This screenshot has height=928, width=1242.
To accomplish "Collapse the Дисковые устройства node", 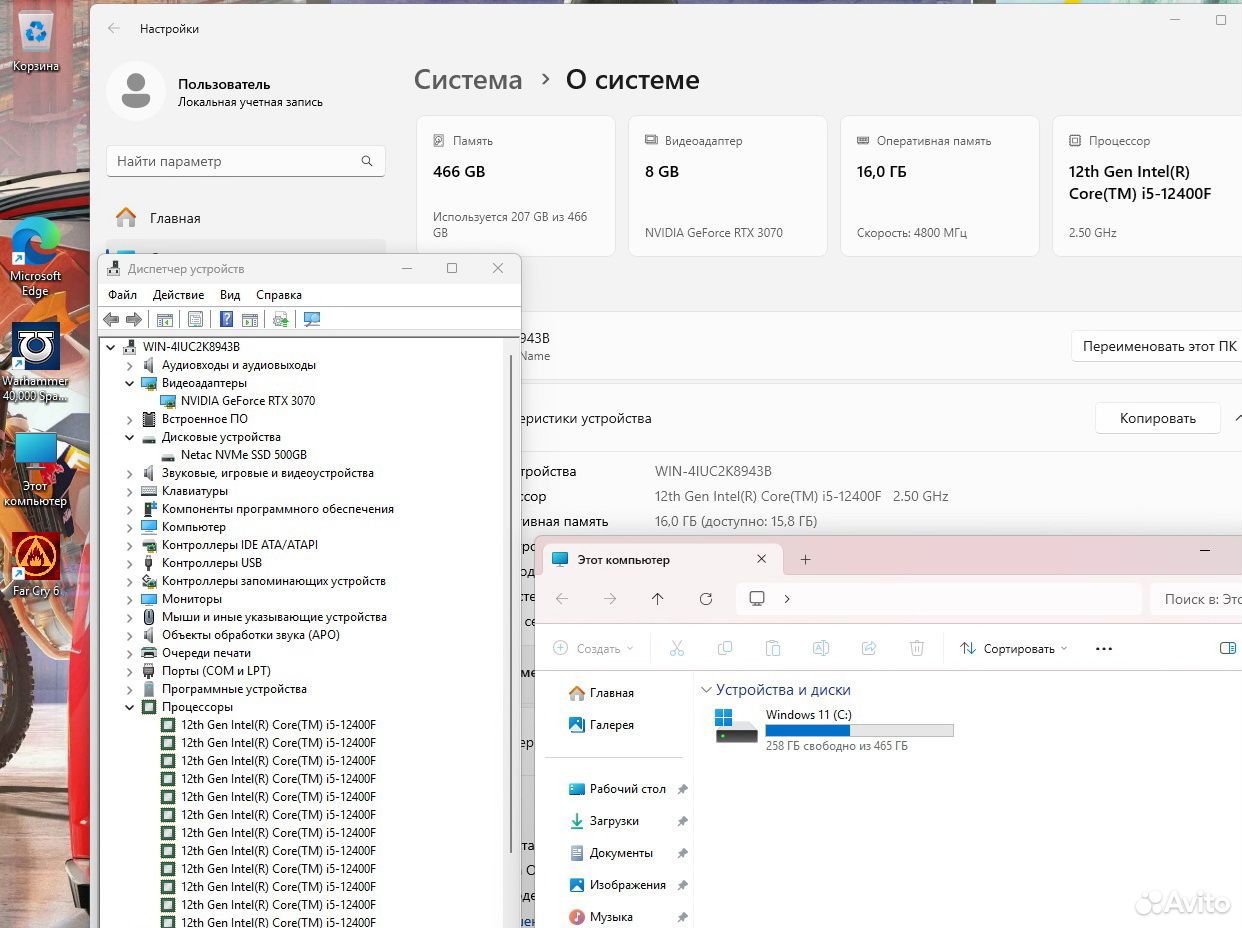I will 130,437.
